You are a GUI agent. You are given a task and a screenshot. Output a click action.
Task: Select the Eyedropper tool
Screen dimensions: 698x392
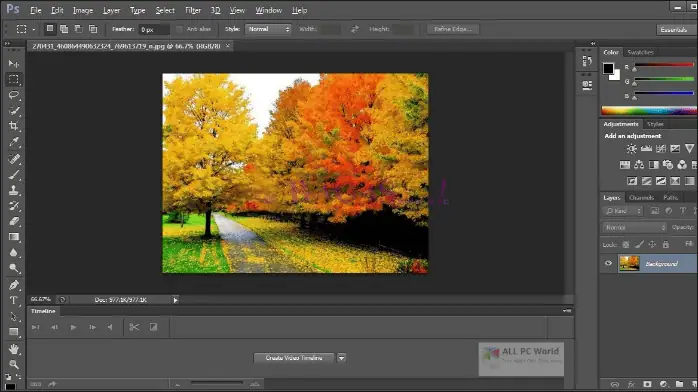point(14,142)
